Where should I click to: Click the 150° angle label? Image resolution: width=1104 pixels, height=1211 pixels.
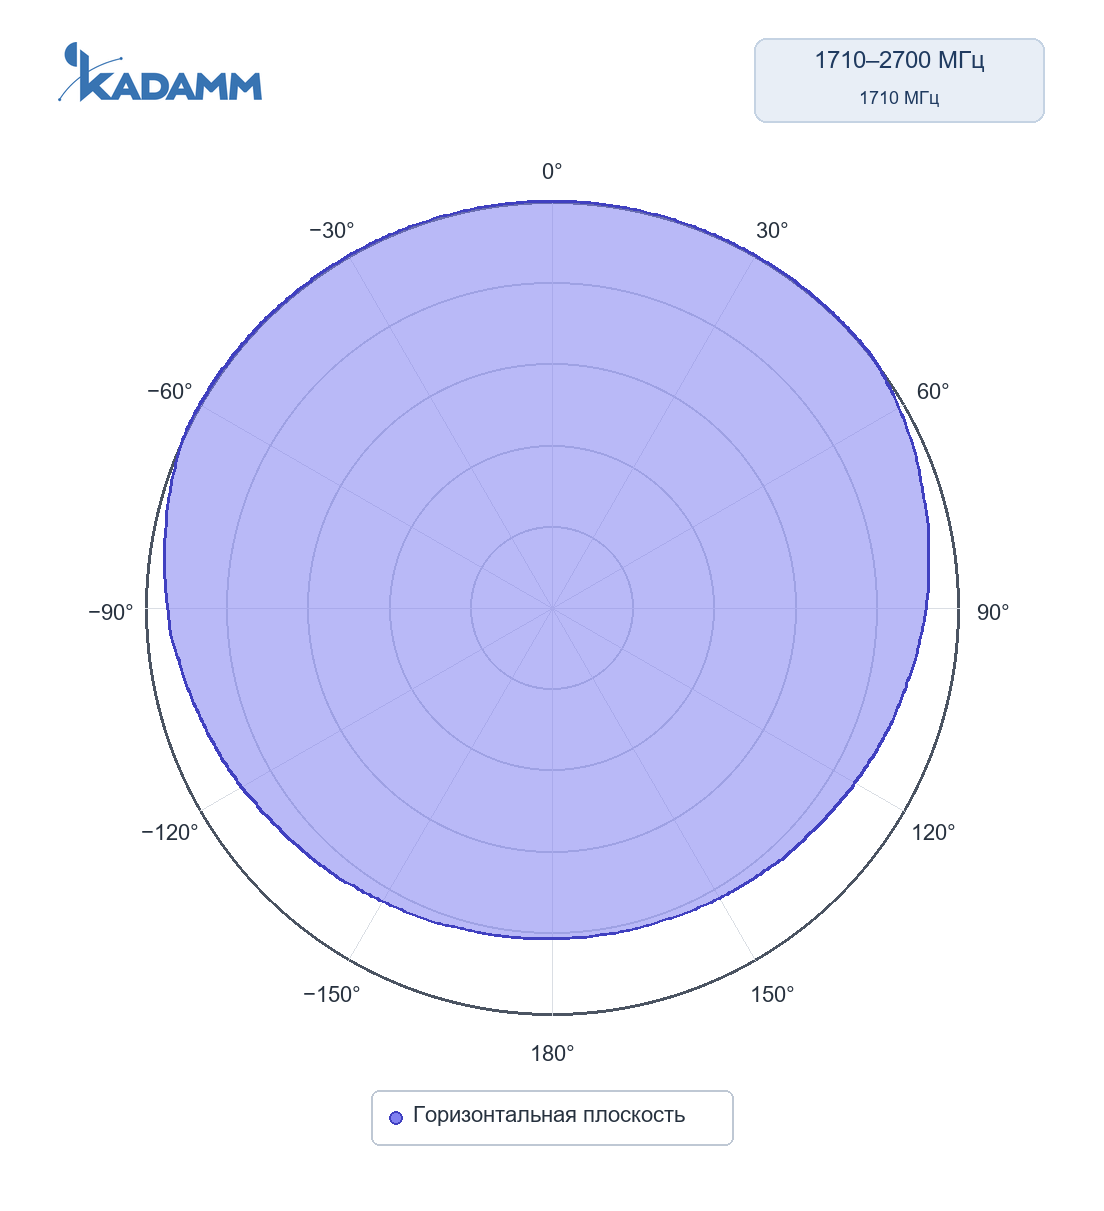tap(772, 994)
